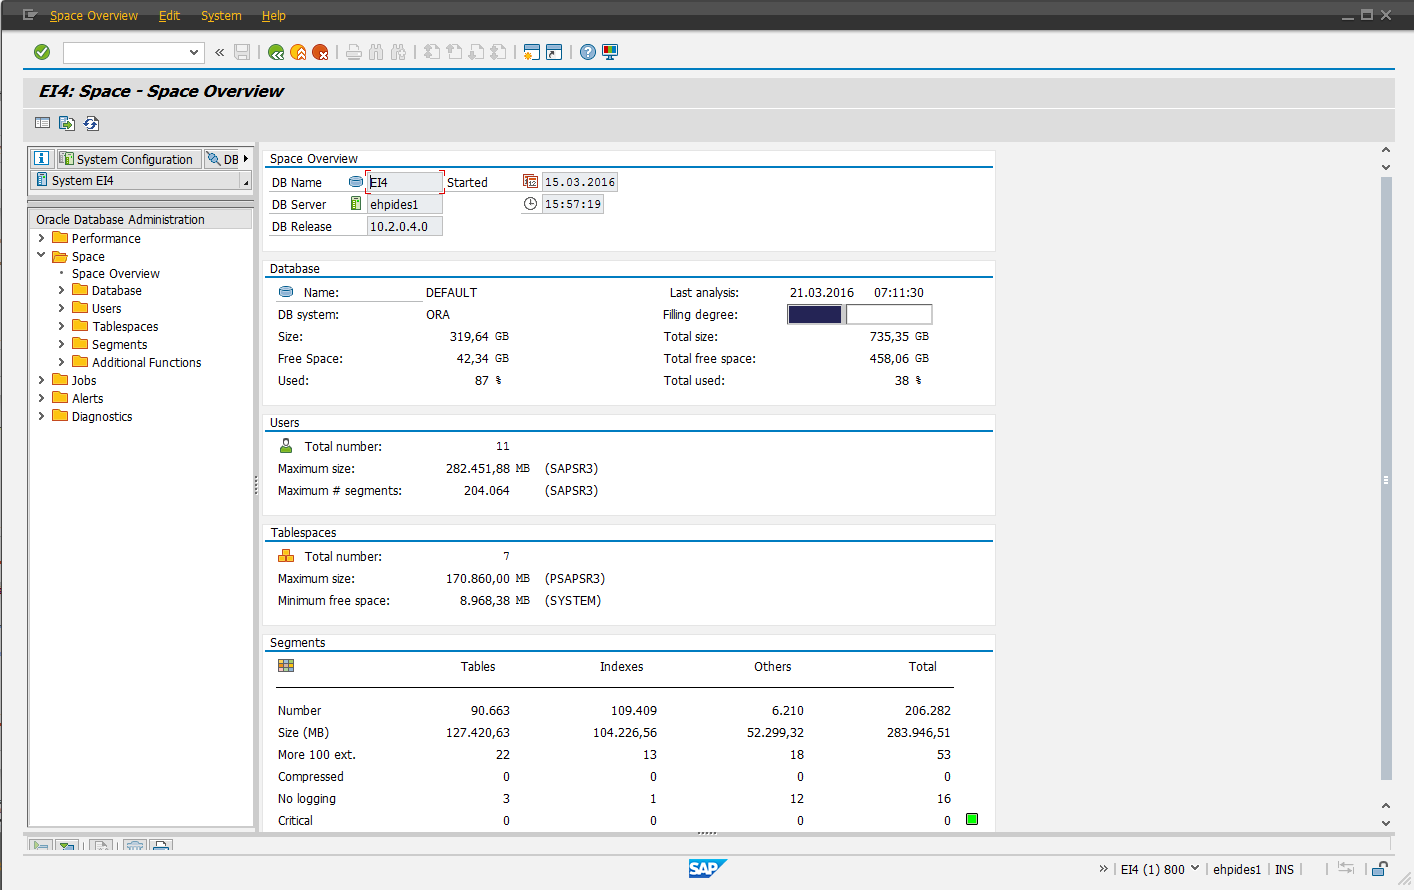Click the navigation tree toggle icon under the title
The image size is (1414, 890).
42,123
